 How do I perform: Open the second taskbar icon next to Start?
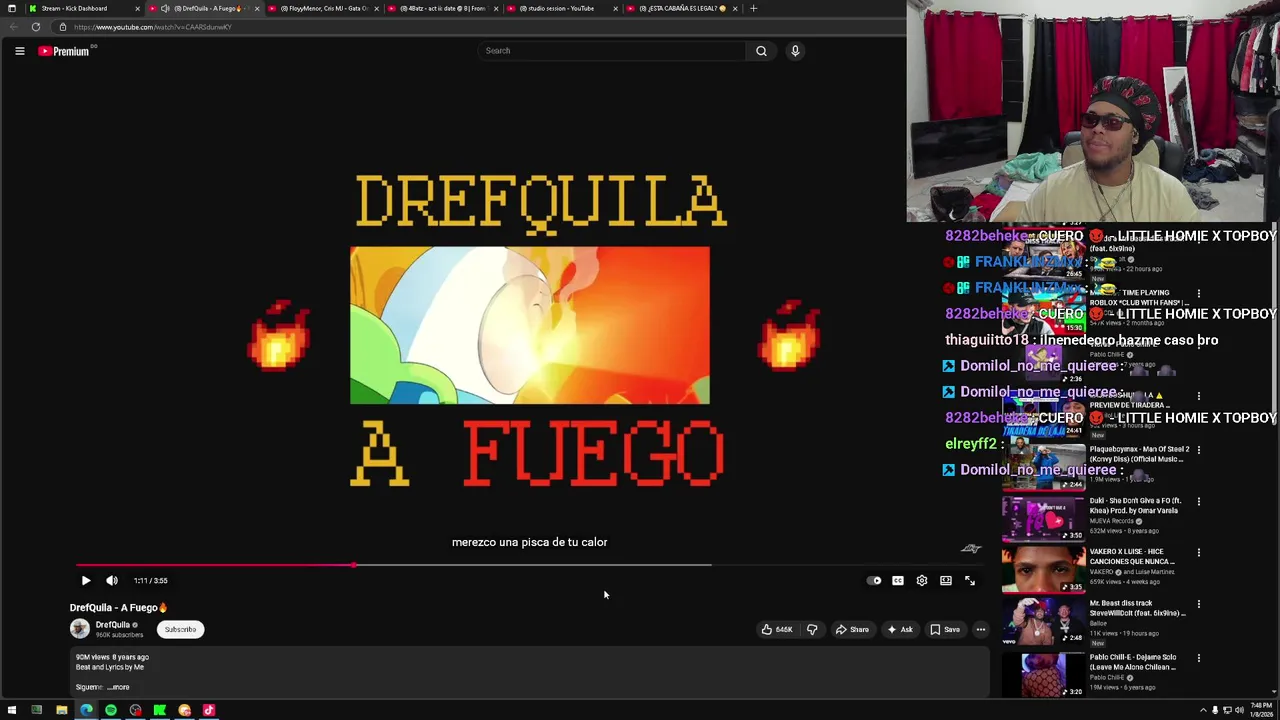(x=36, y=710)
